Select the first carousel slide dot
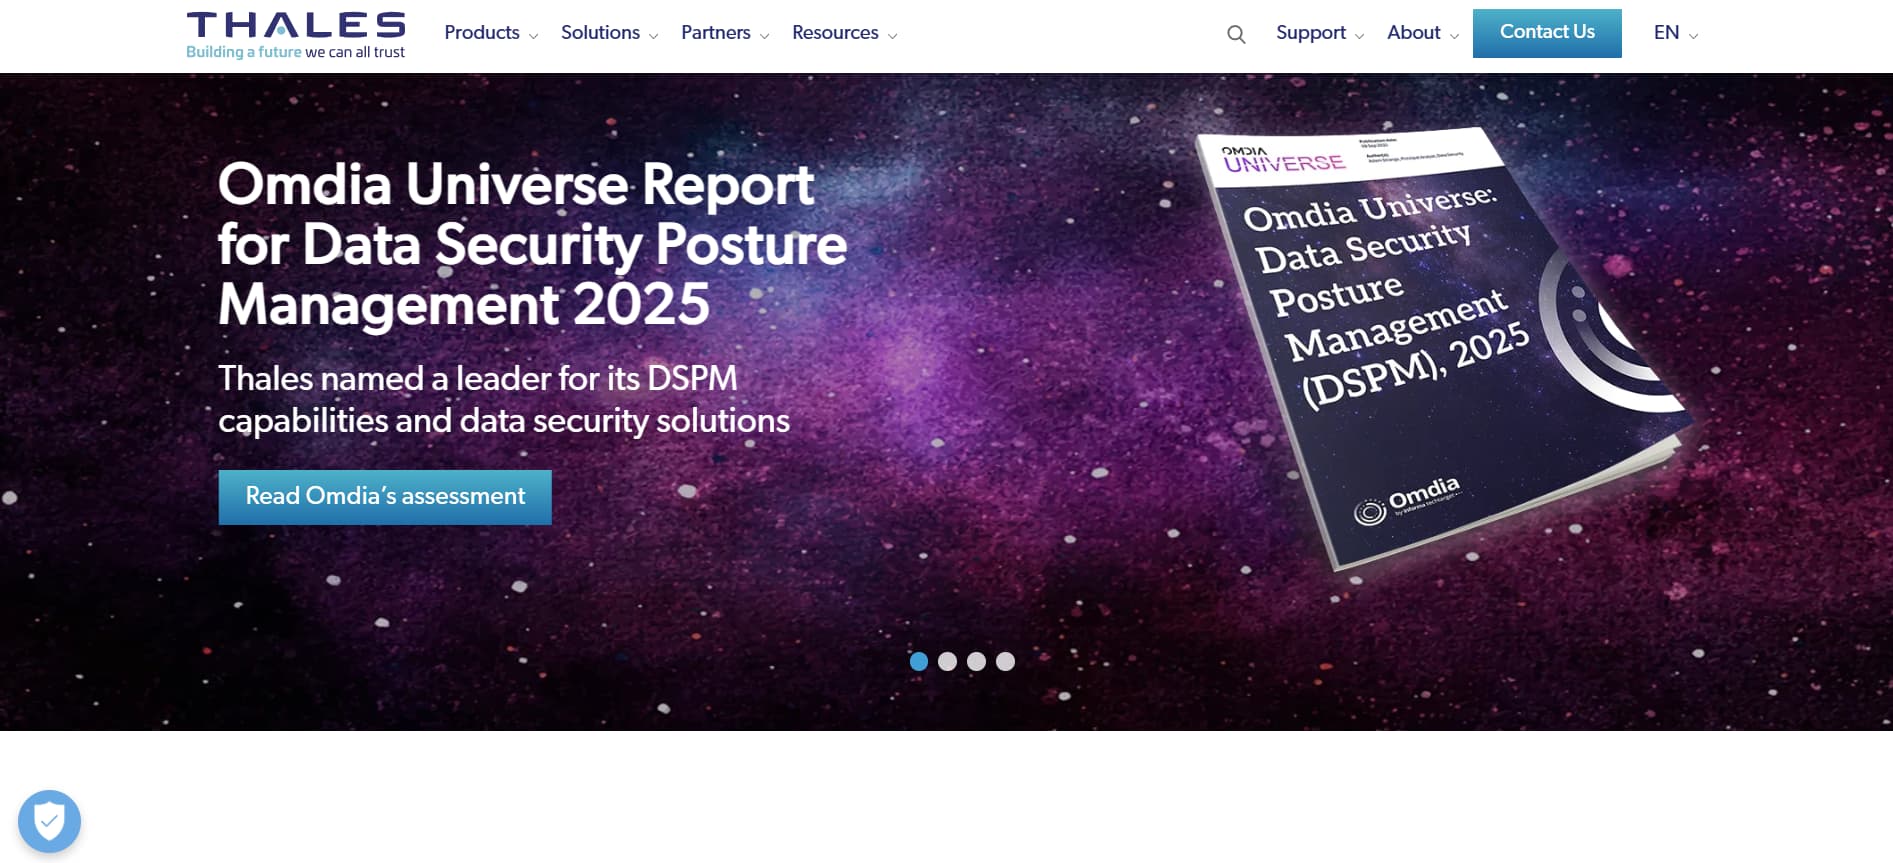This screenshot has height=863, width=1893. (919, 661)
